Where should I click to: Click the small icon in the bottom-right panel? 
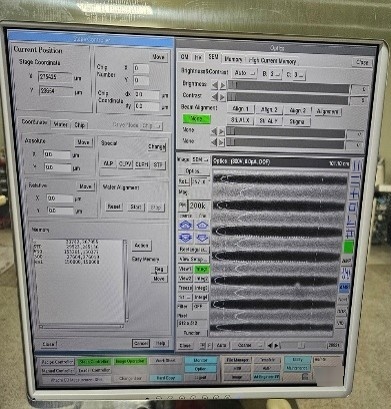coord(305,377)
